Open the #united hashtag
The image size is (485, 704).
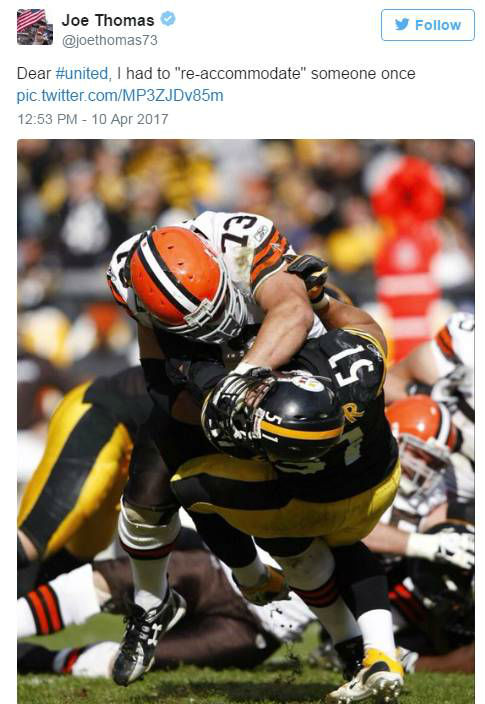click(82, 73)
